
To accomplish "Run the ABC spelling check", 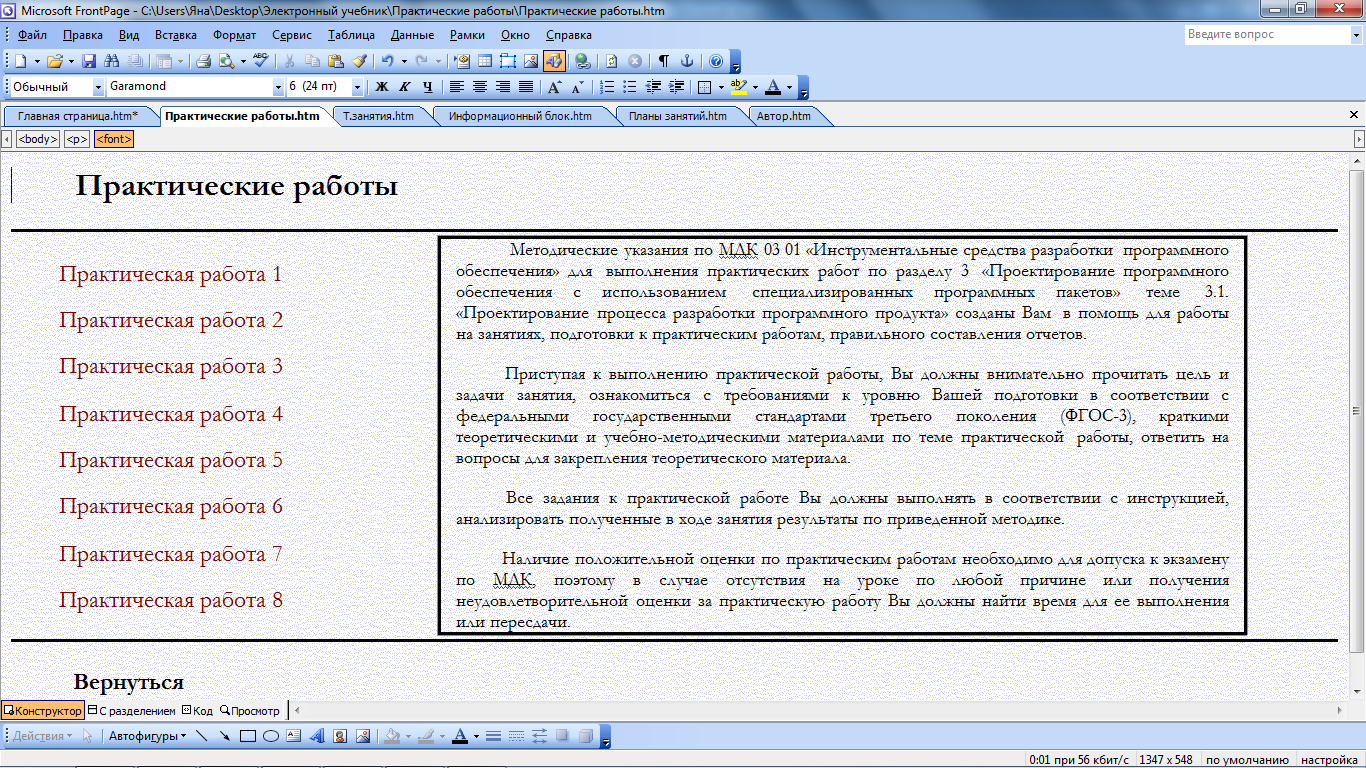I will pyautogui.click(x=261, y=61).
